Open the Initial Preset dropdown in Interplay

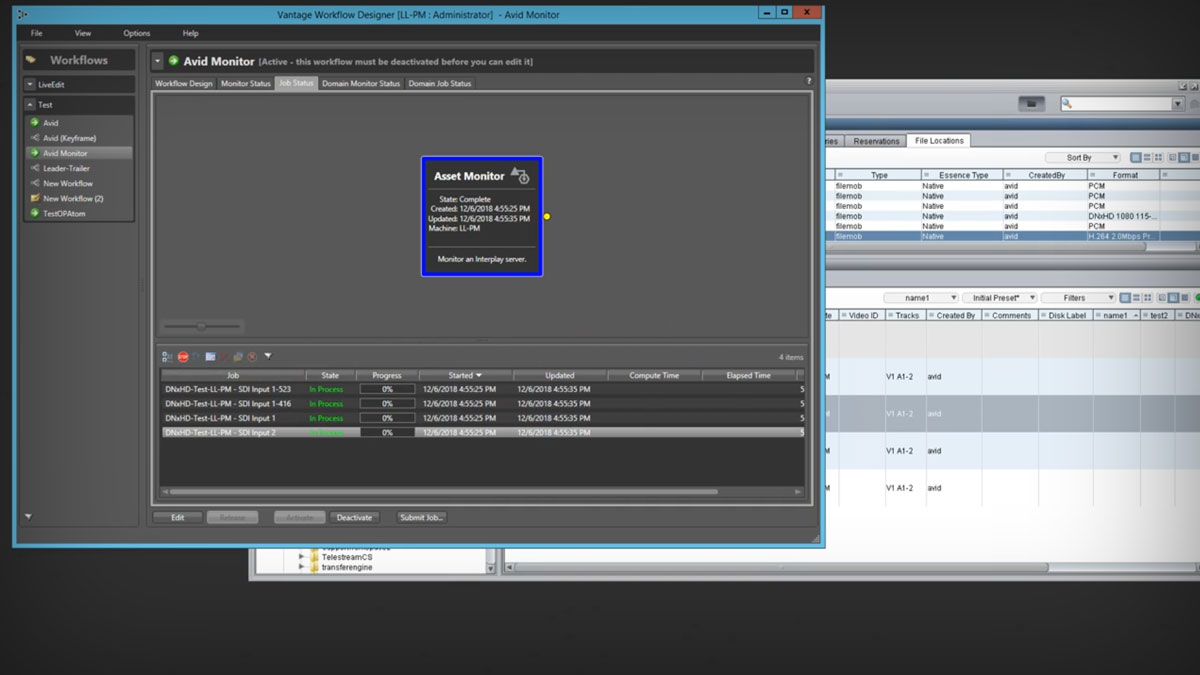(x=998, y=298)
